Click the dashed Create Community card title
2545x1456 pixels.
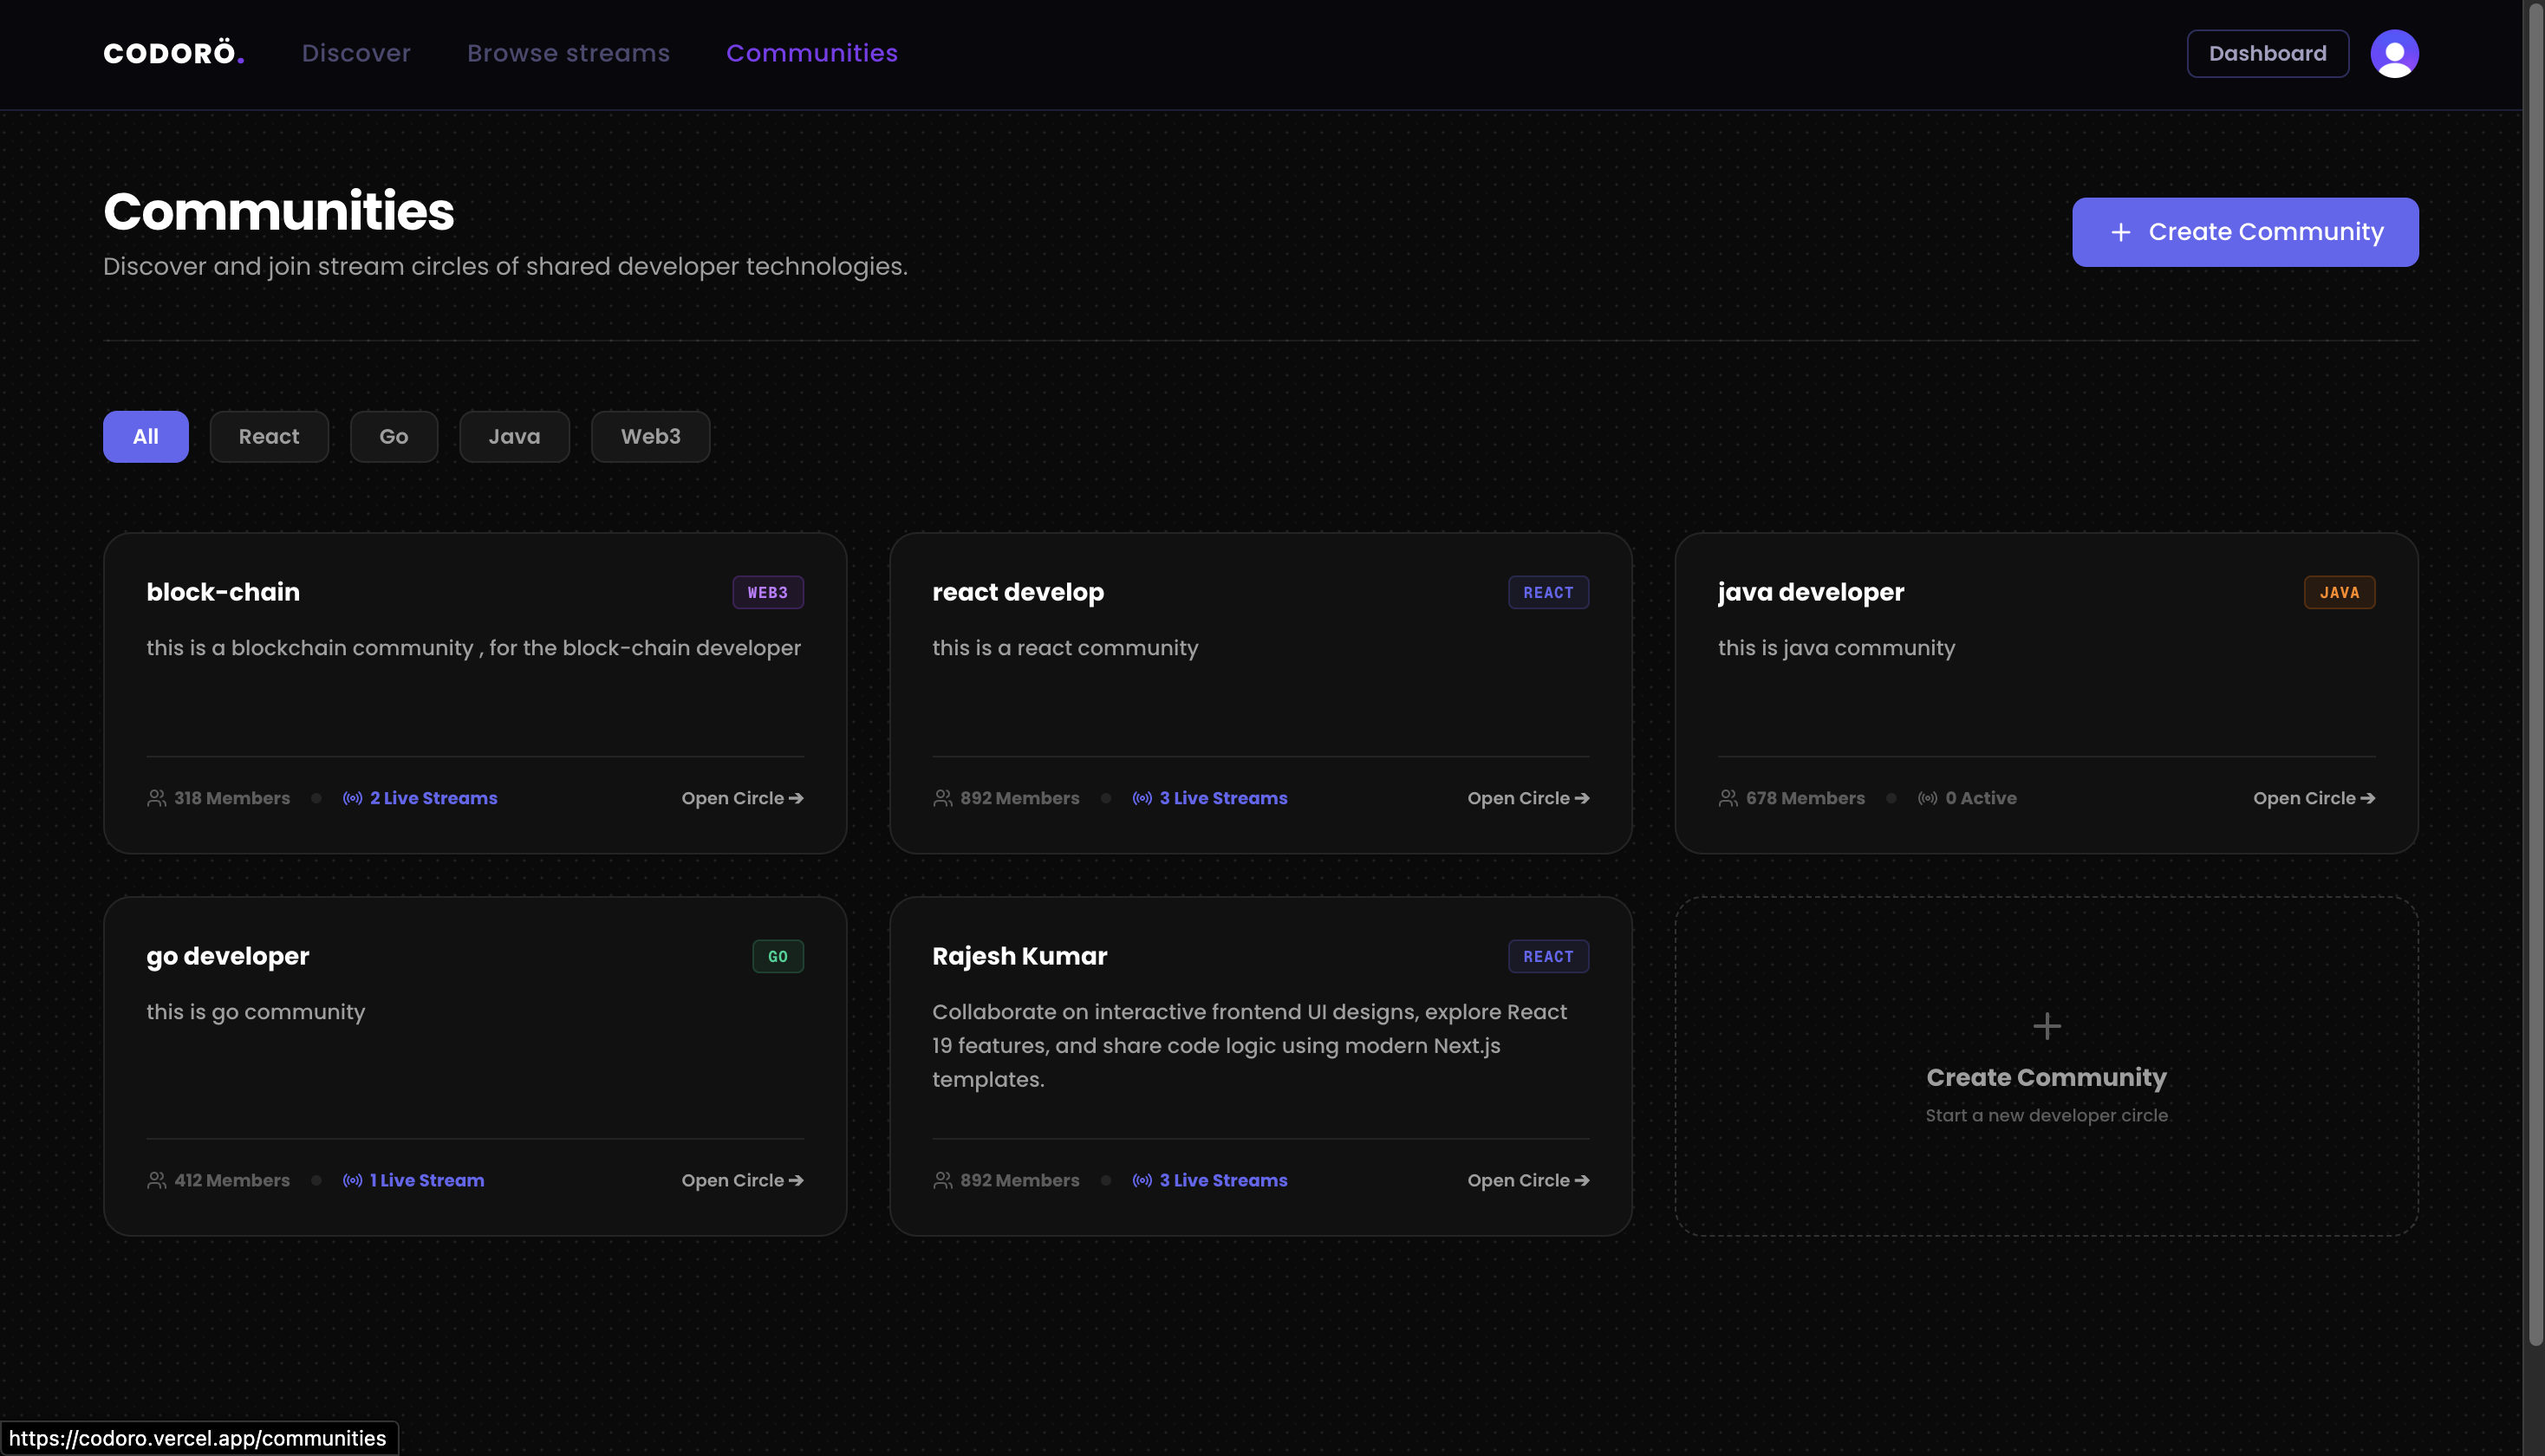coord(2046,1077)
